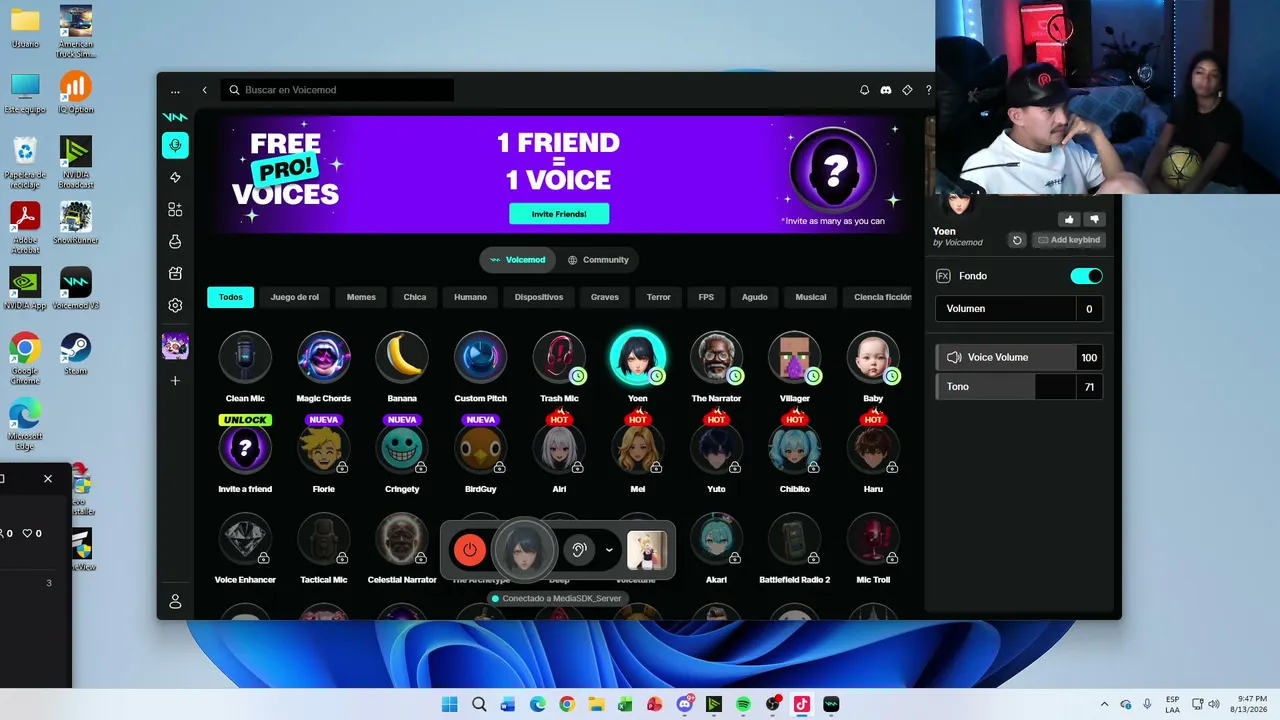
Task: Open the Voicebox microphone section in sidebar
Action: pos(175,146)
